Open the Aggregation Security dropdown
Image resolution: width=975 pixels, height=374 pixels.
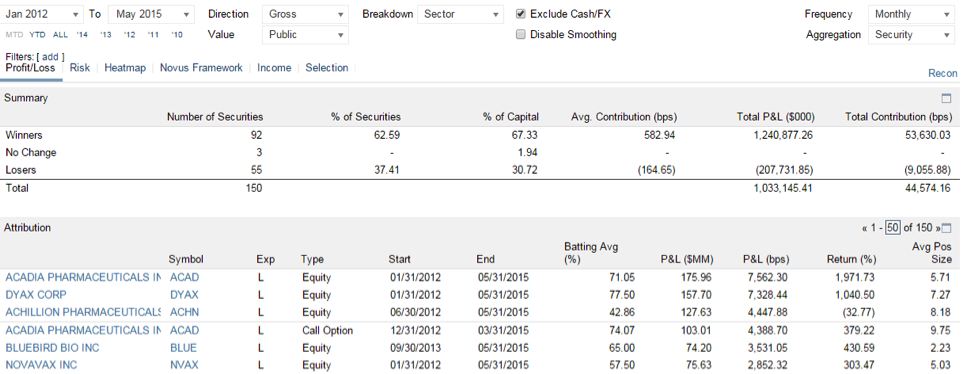(911, 35)
